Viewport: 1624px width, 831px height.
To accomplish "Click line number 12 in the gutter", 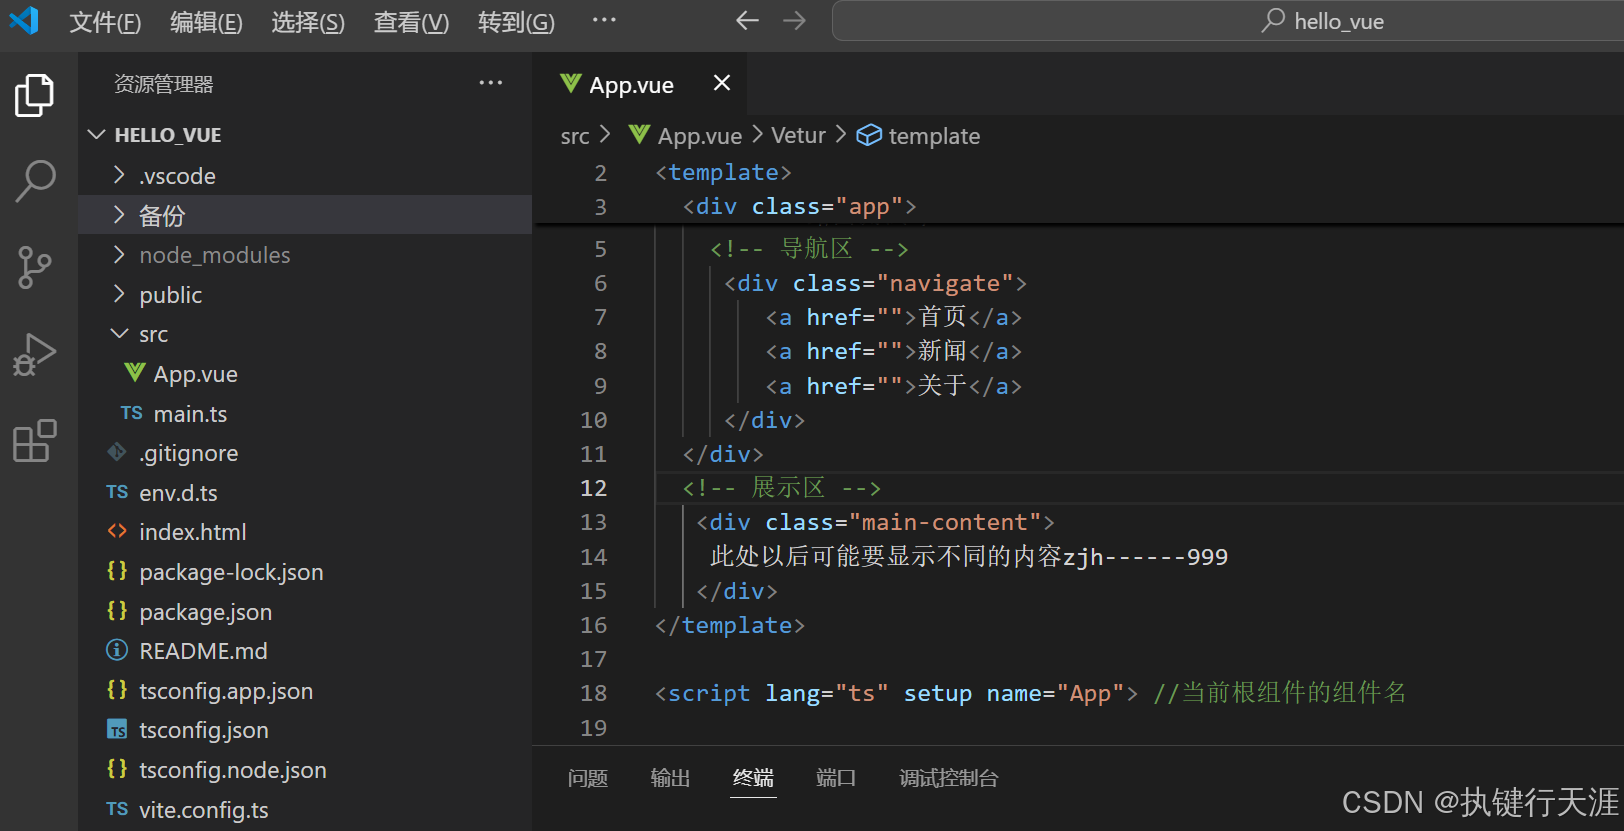I will [x=593, y=488].
